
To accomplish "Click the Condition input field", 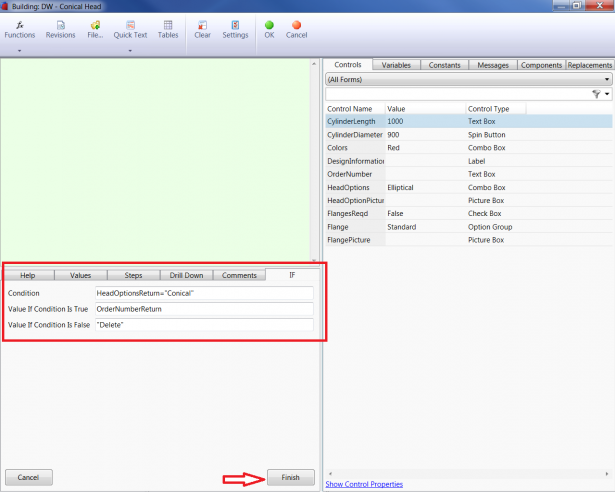I will coord(203,293).
